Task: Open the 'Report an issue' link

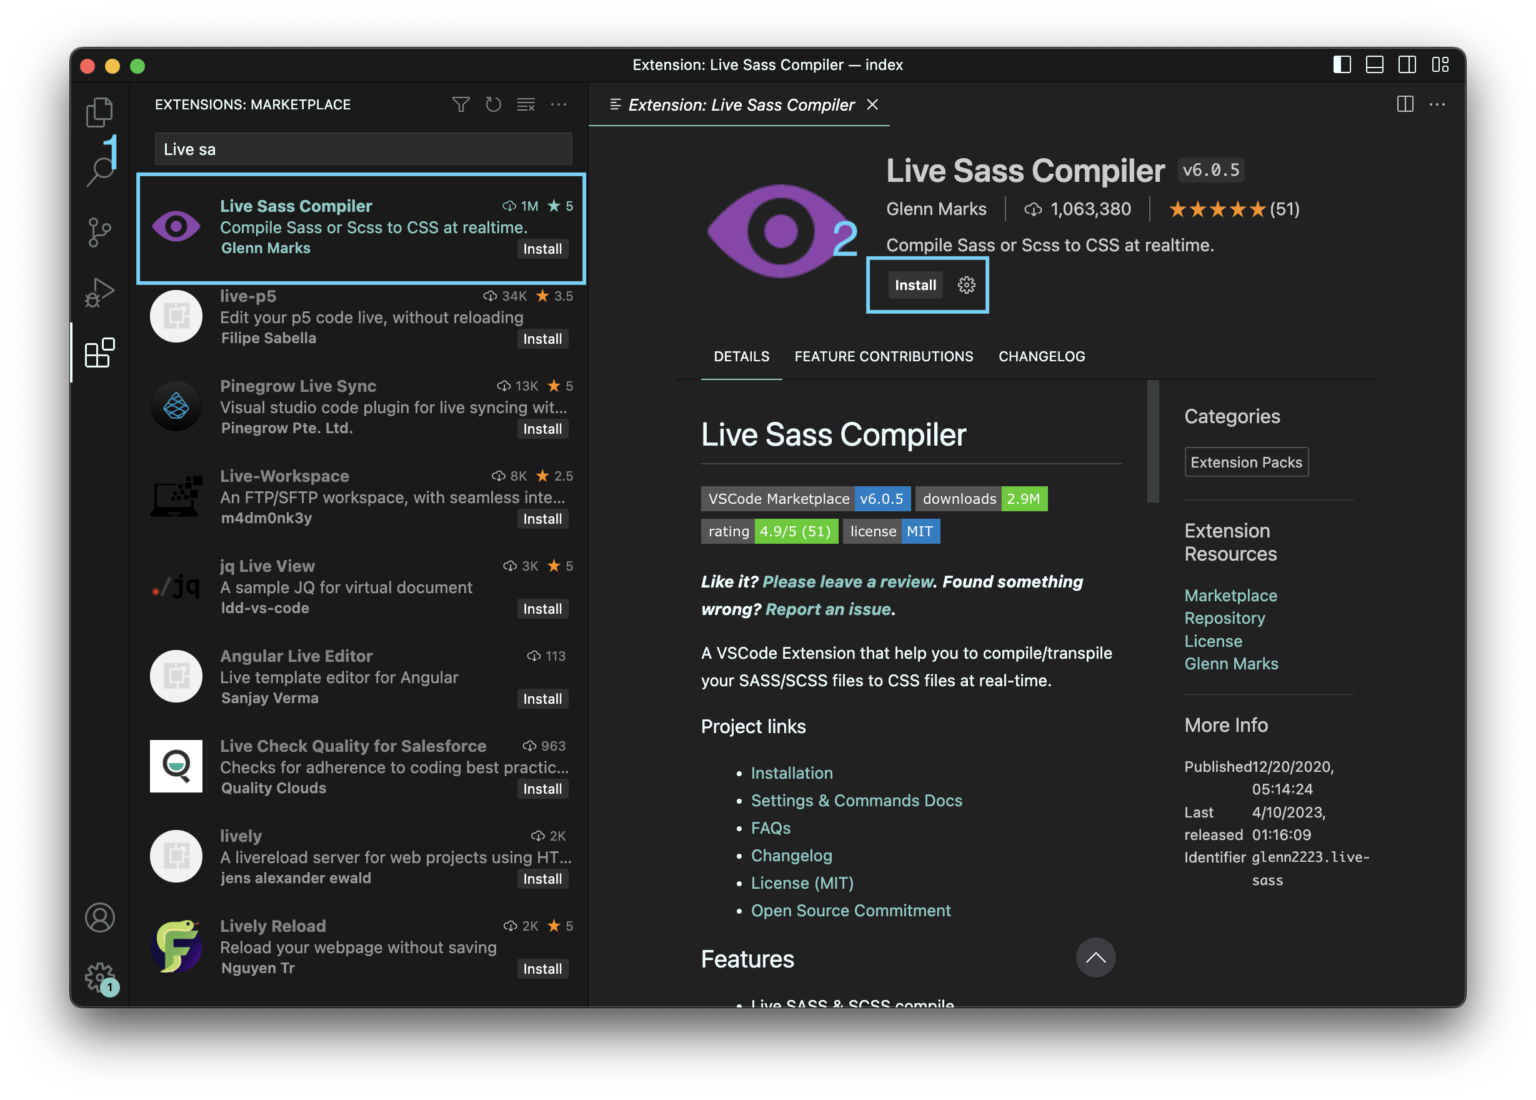Action: point(828,609)
